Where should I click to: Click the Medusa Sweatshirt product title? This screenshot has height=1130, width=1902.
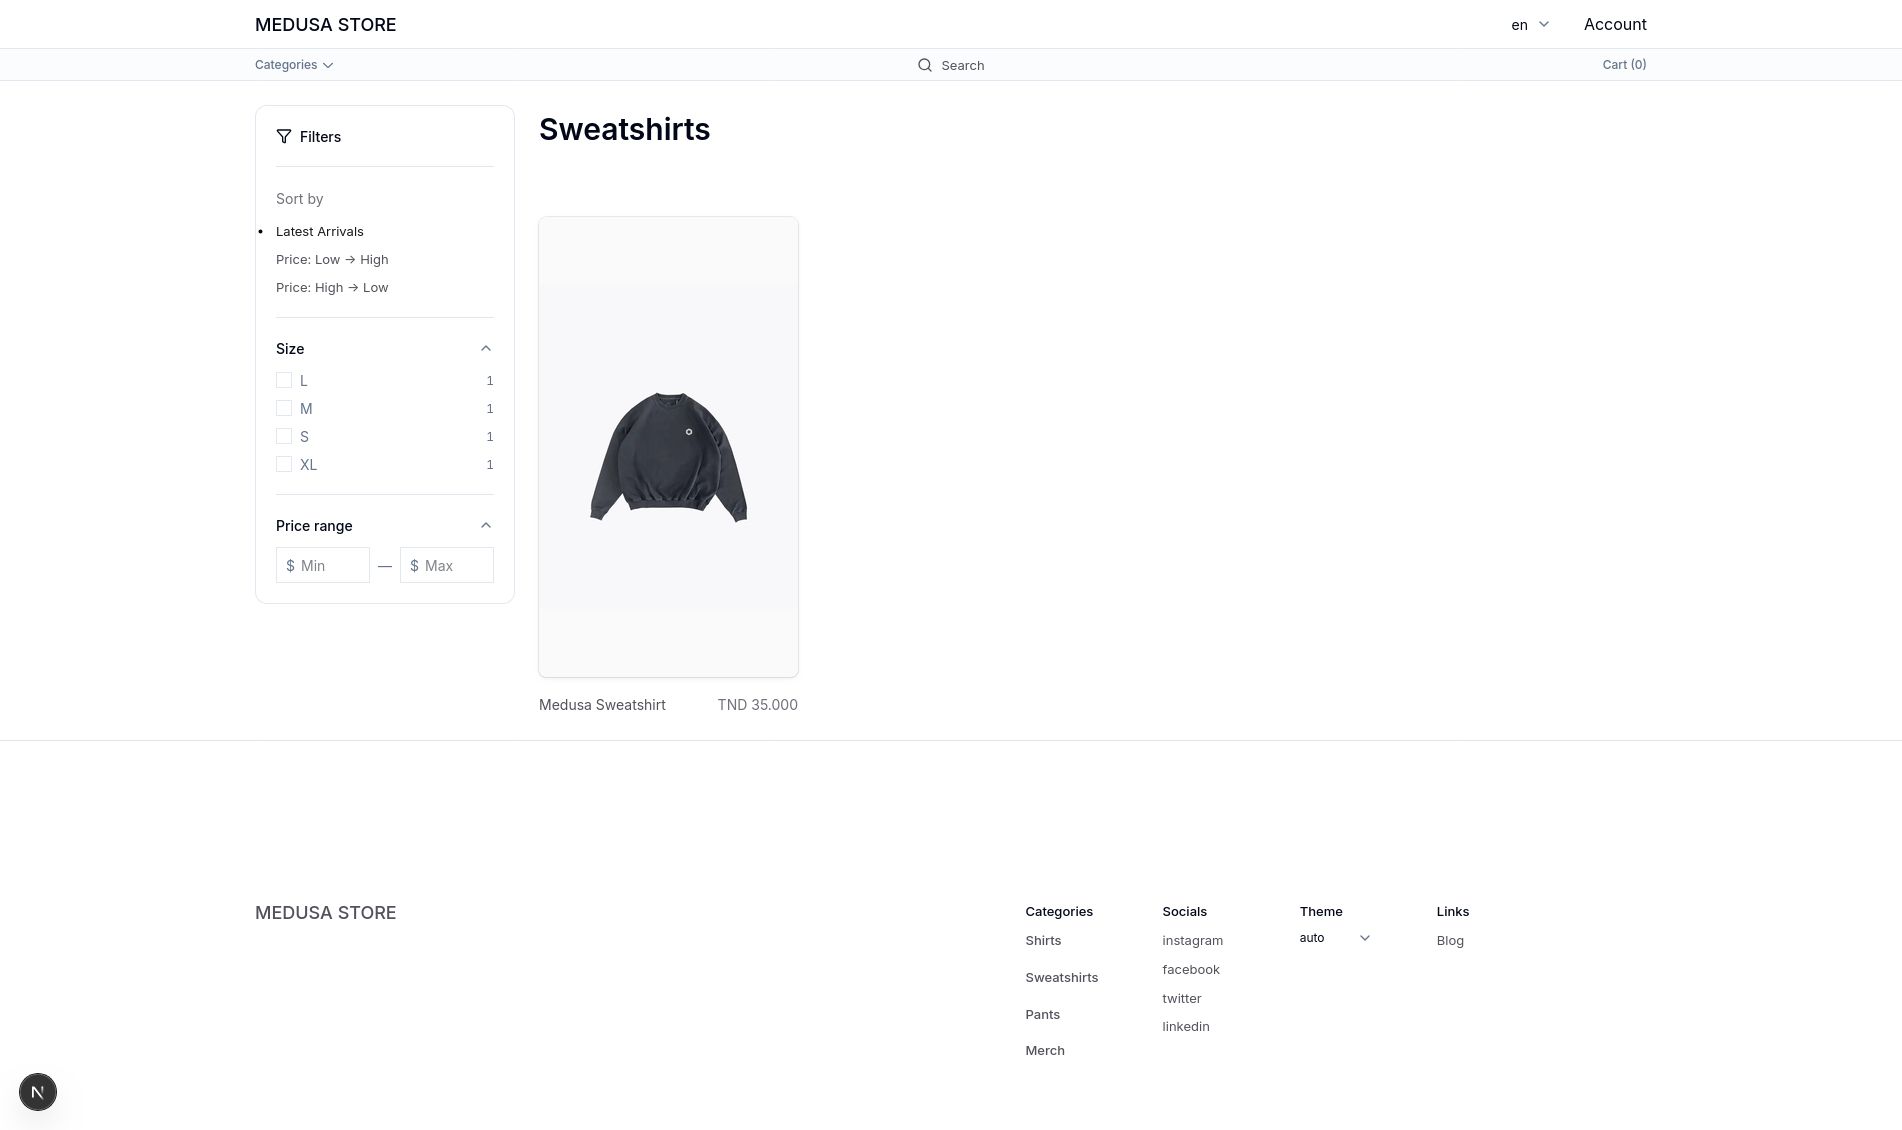click(x=602, y=705)
